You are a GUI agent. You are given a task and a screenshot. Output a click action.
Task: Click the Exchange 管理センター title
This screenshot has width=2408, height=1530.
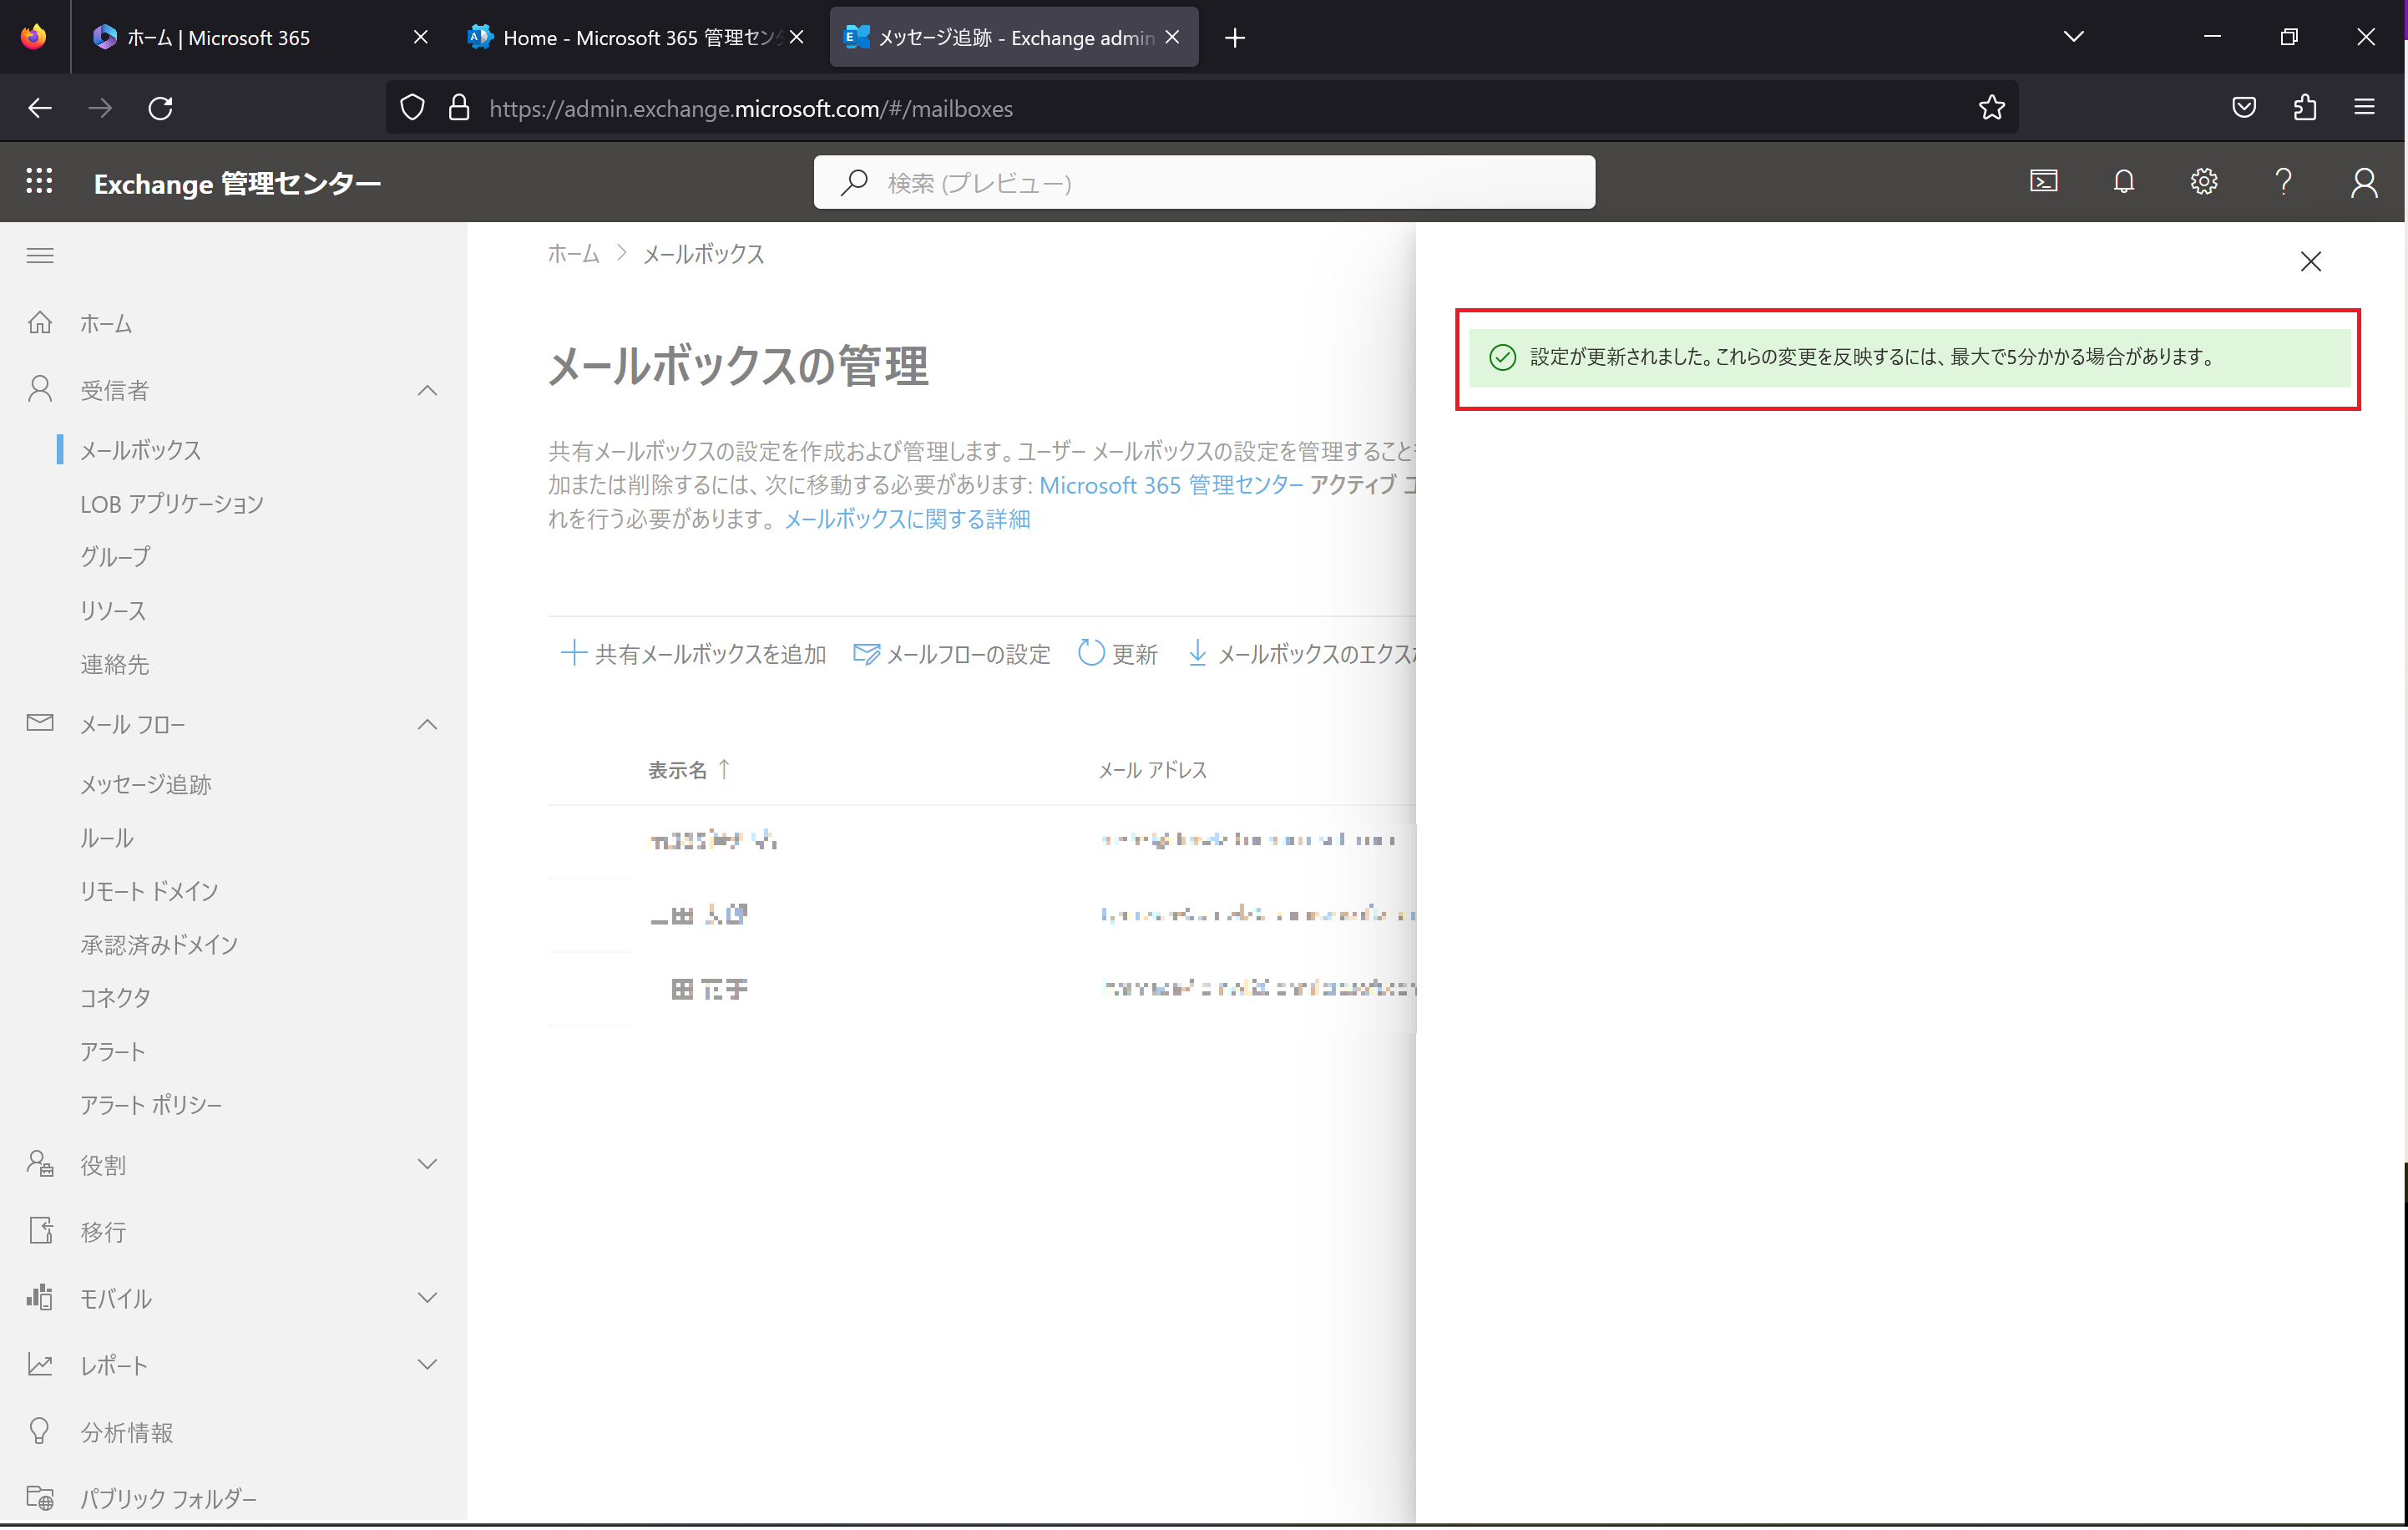point(237,184)
